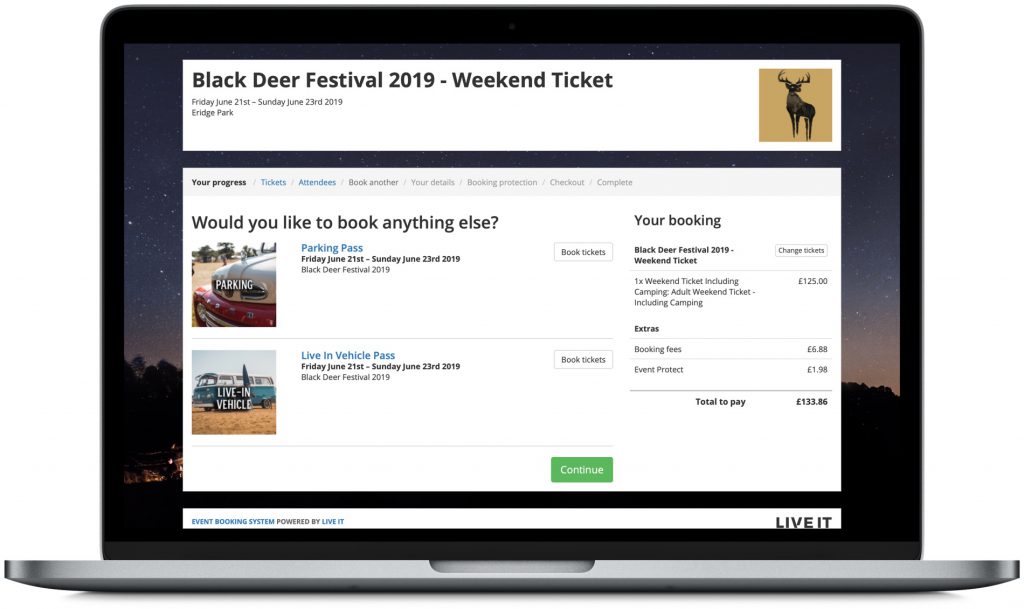
Task: Click the Change tickets button
Action: point(801,250)
